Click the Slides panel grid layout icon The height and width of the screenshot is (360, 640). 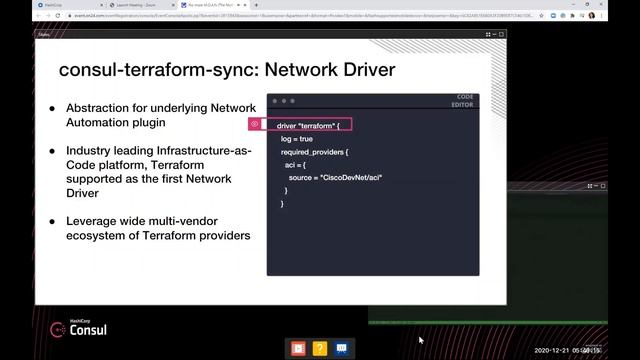(x=488, y=34)
